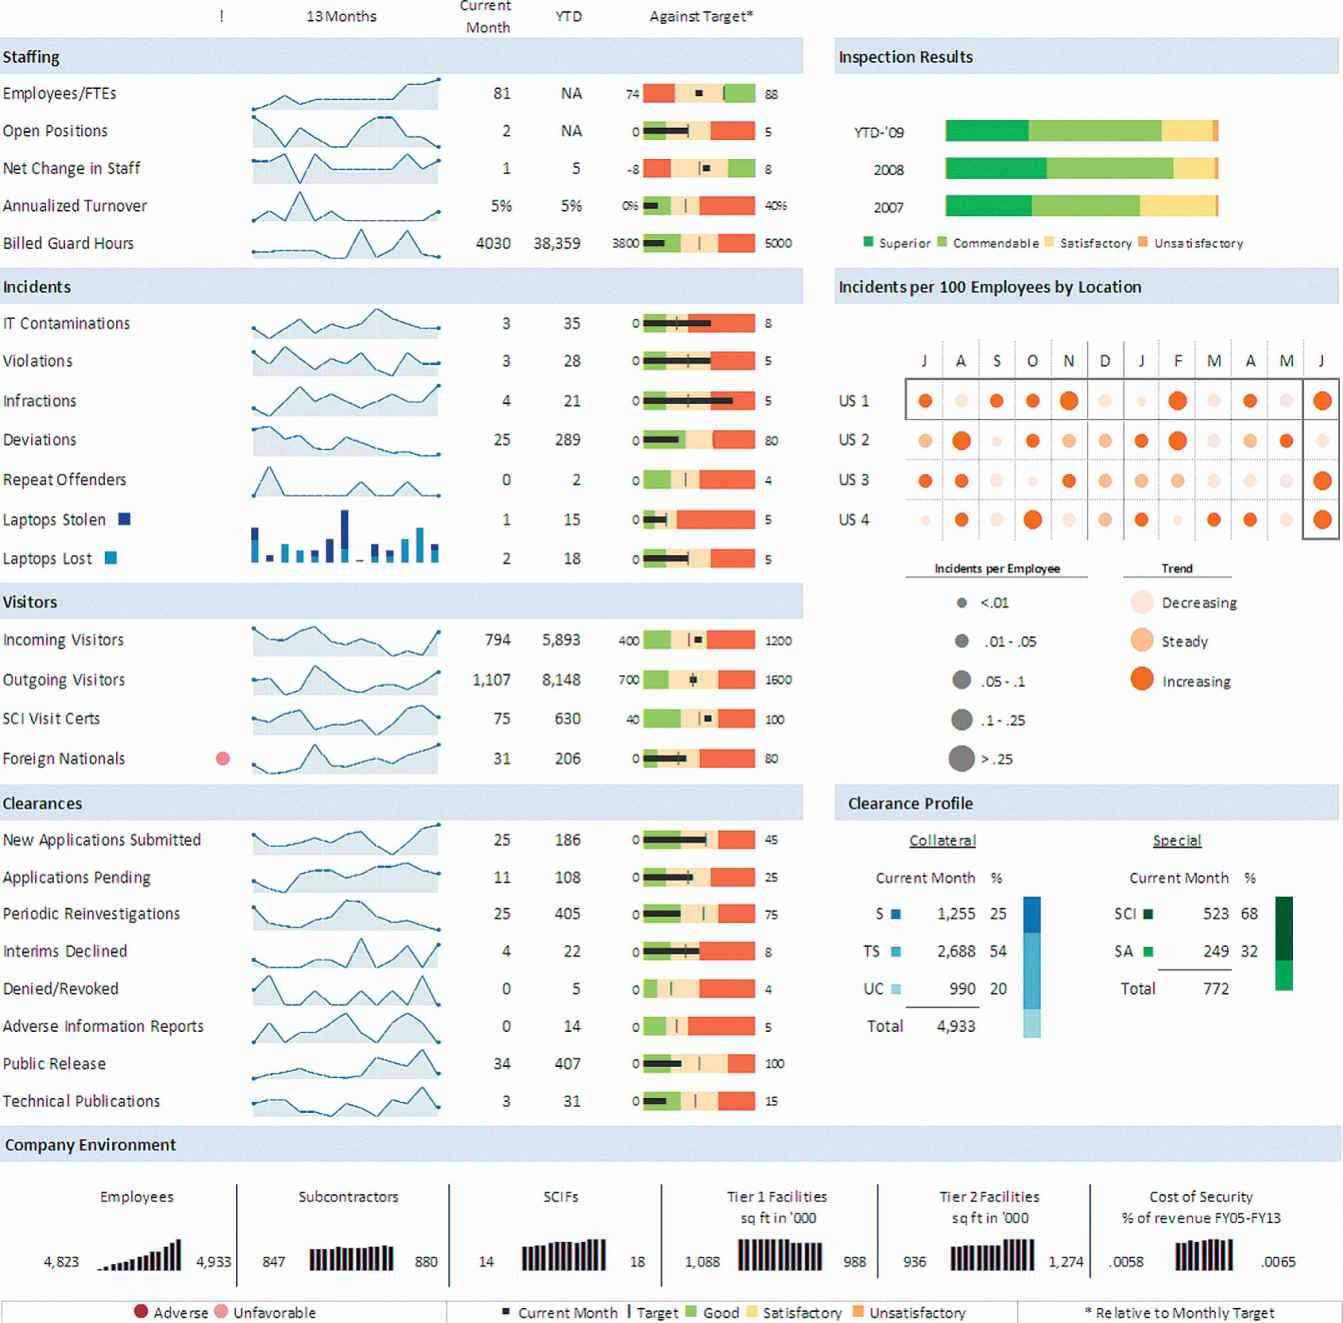Viewport: 1343px width, 1323px height.
Task: Click the US 3 last-column June bubble
Action: 1322,481
